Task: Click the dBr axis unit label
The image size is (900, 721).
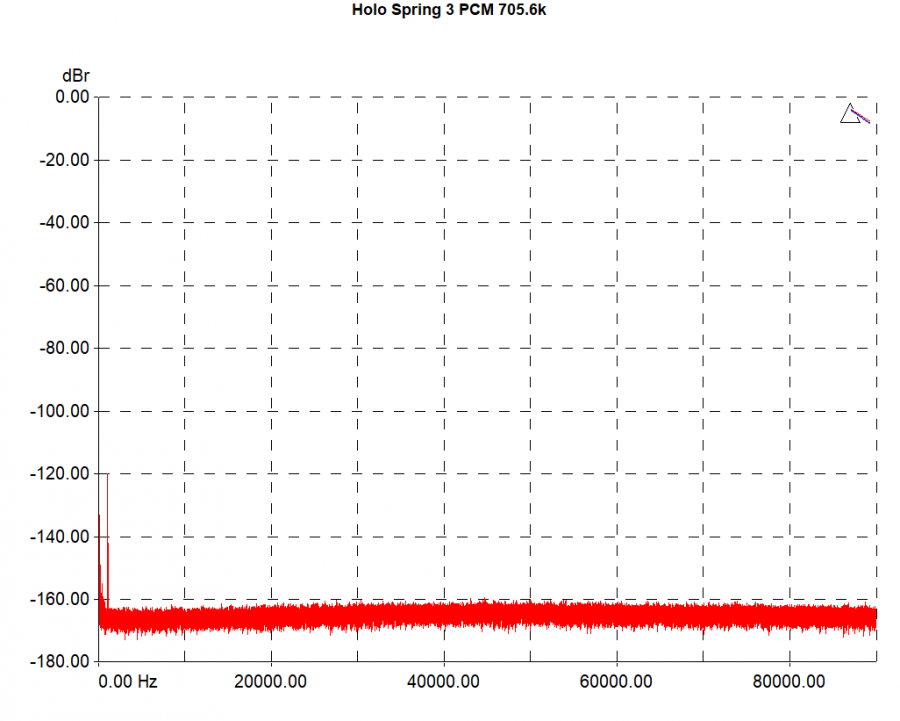Action: pyautogui.click(x=76, y=76)
